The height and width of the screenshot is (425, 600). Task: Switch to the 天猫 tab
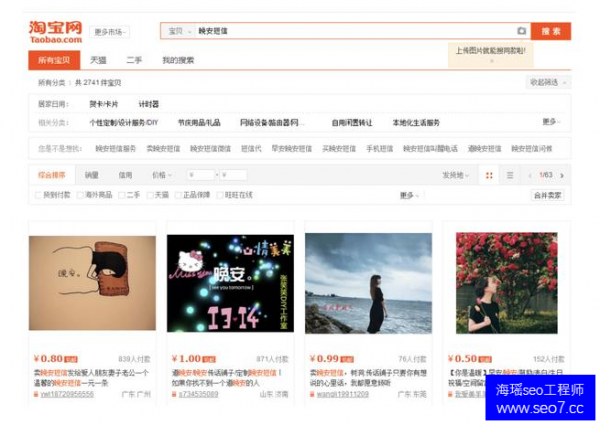[x=98, y=60]
